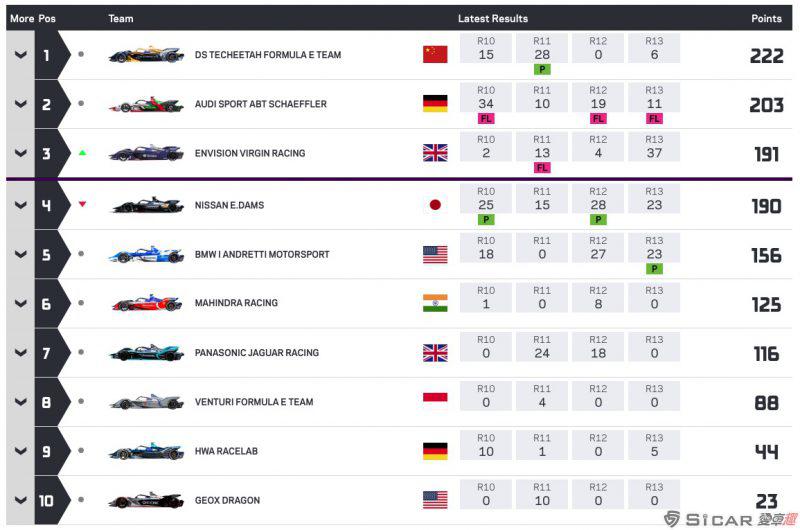Click the Panasonic Jaguar Racing car image
This screenshot has width=800, height=530.
146,352
